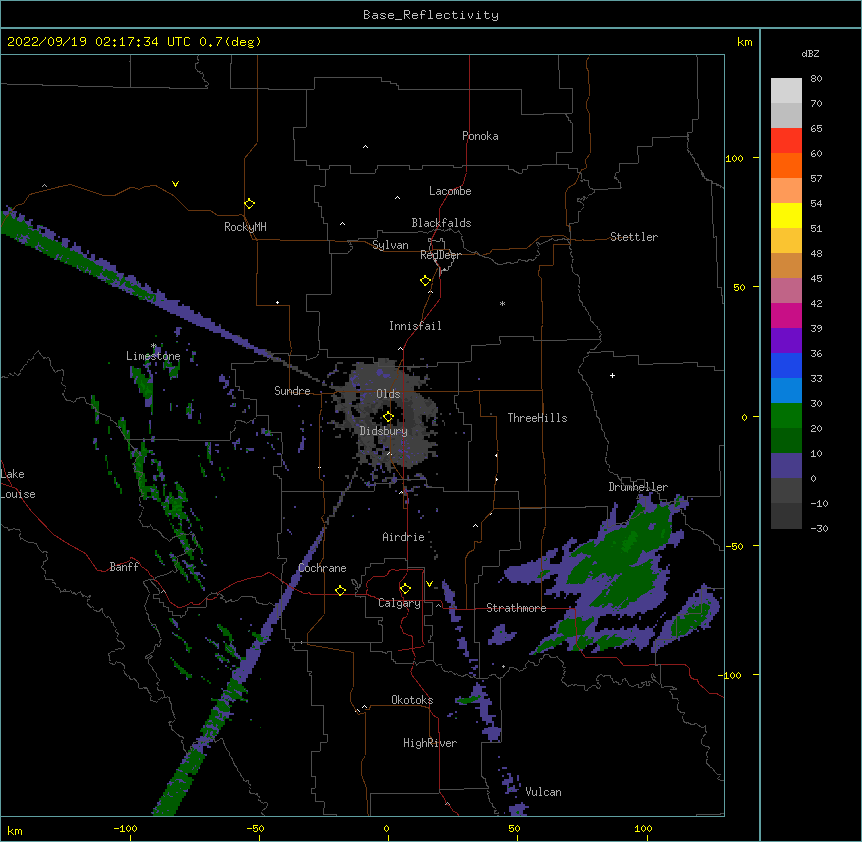Click the Vulcan town label
Screen dimensions: 862x842
point(543,792)
